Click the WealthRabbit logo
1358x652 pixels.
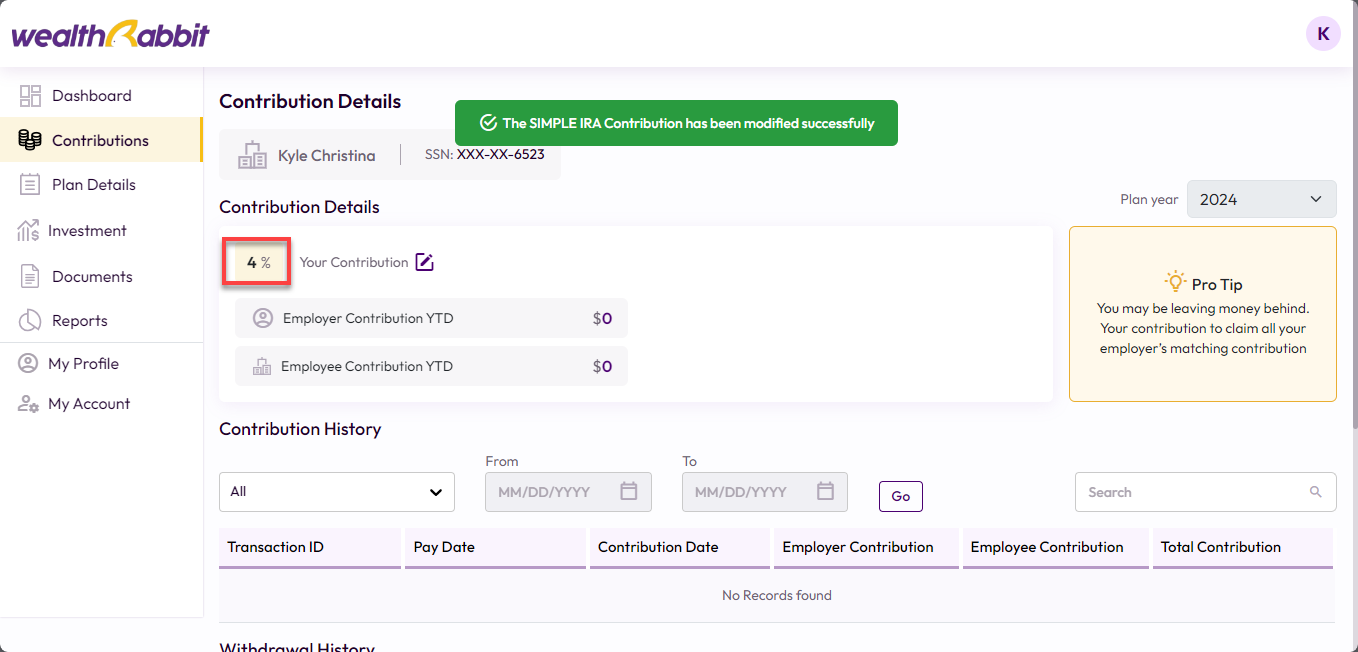[x=110, y=35]
